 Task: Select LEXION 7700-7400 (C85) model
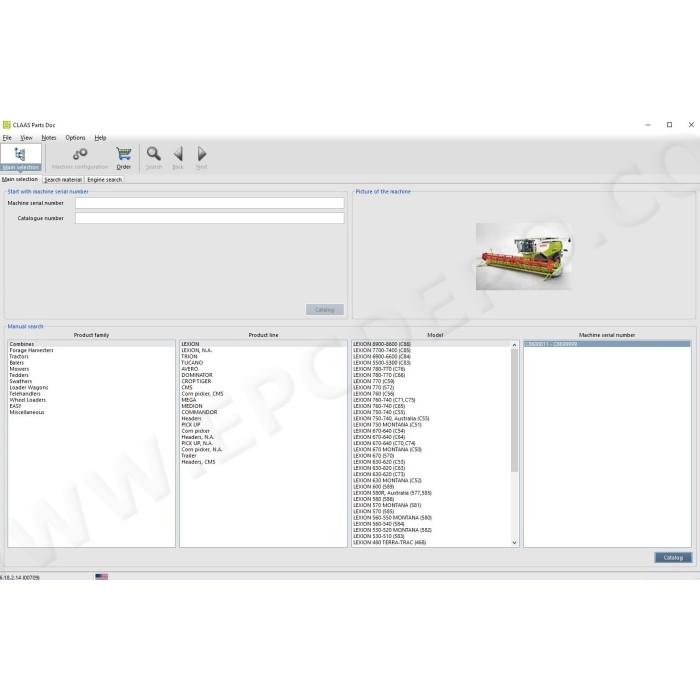pos(431,350)
